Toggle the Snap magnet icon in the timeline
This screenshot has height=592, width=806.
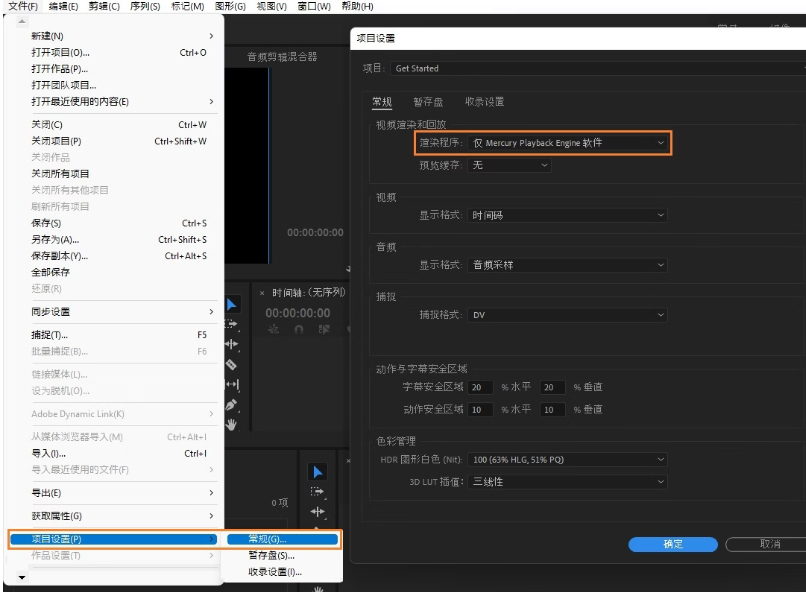299,329
